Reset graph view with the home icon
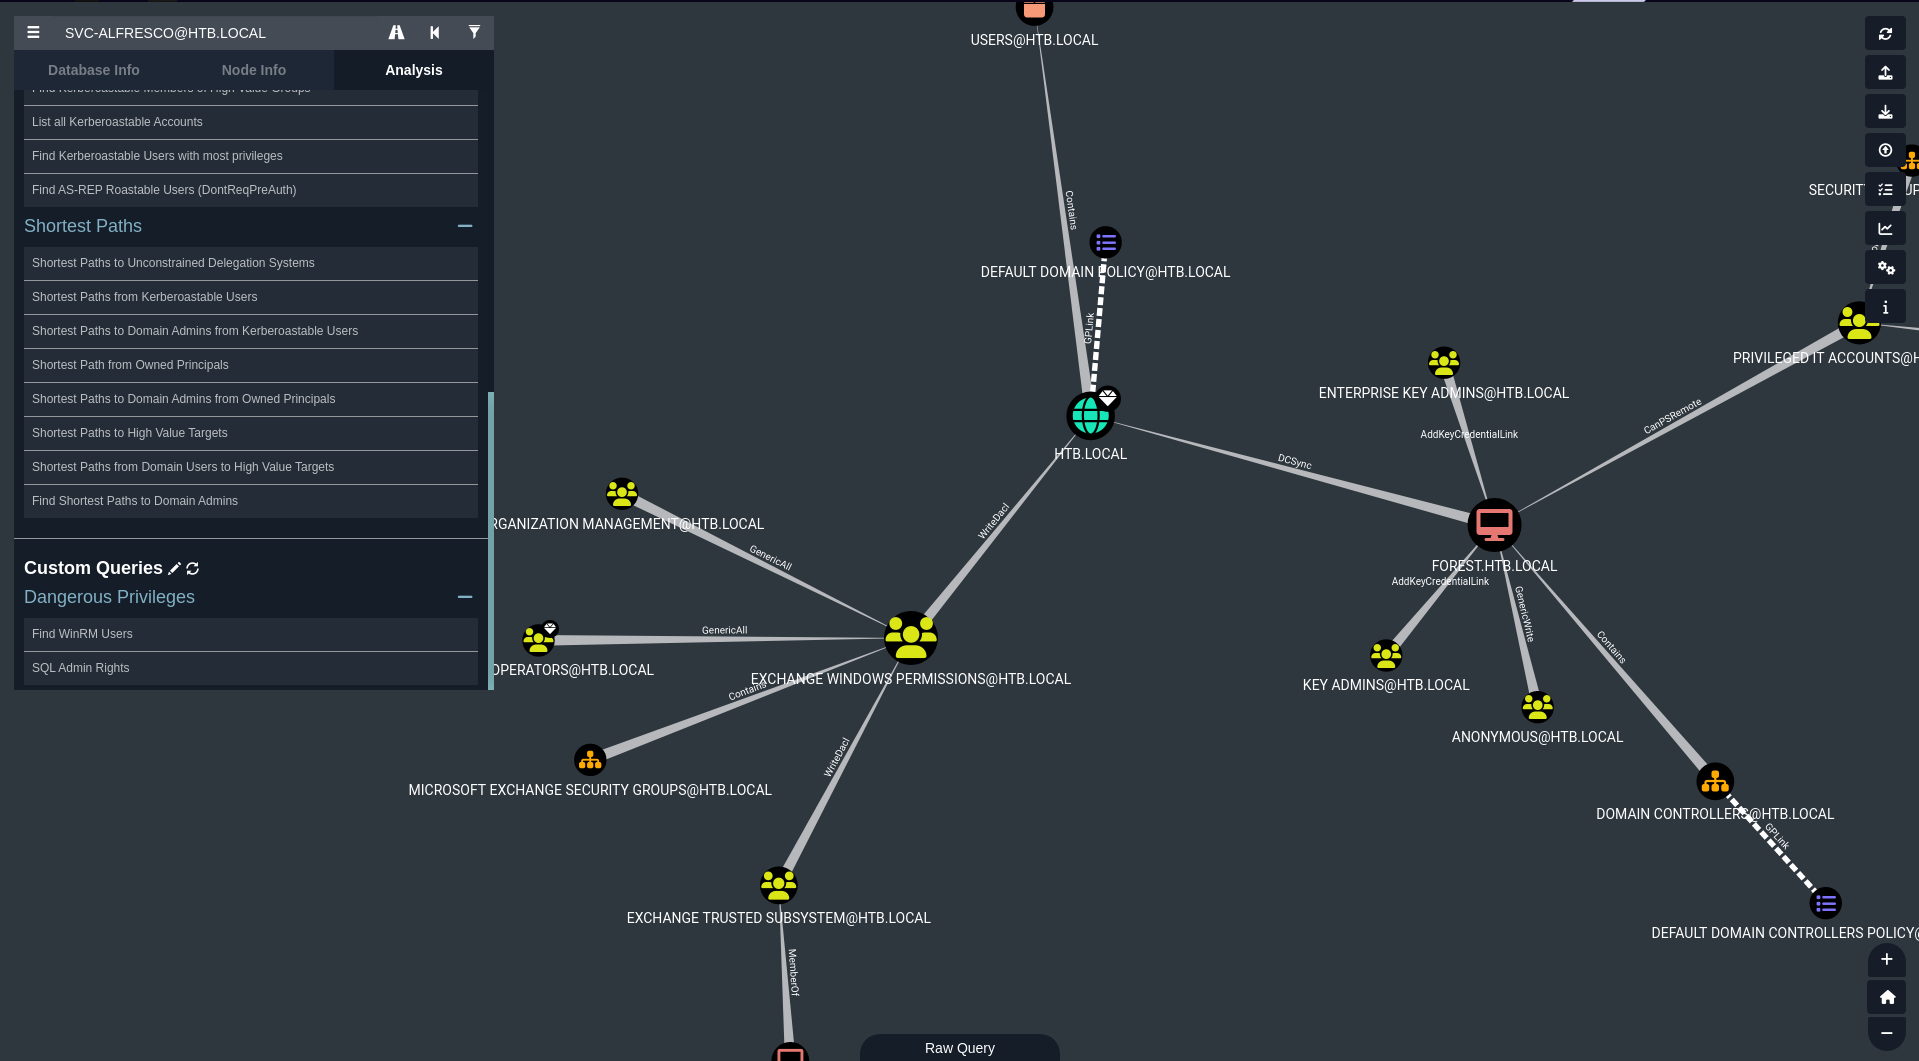Viewport: 1919px width, 1061px height. [1887, 997]
